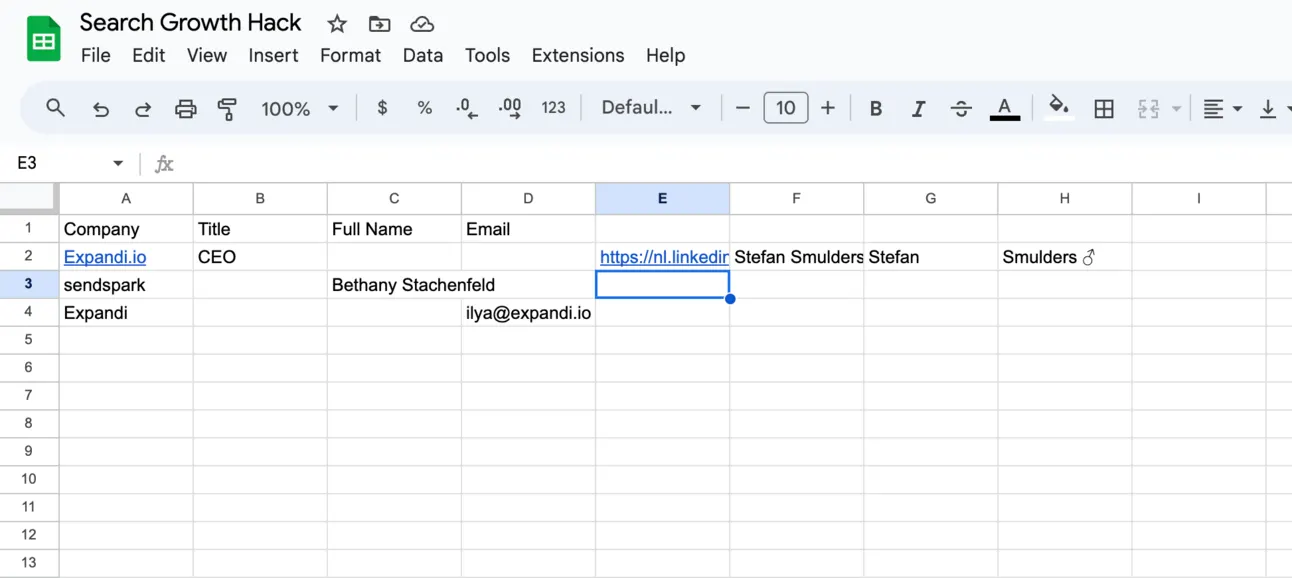Open the fill color picker
The width and height of the screenshot is (1292, 578).
[1059, 108]
